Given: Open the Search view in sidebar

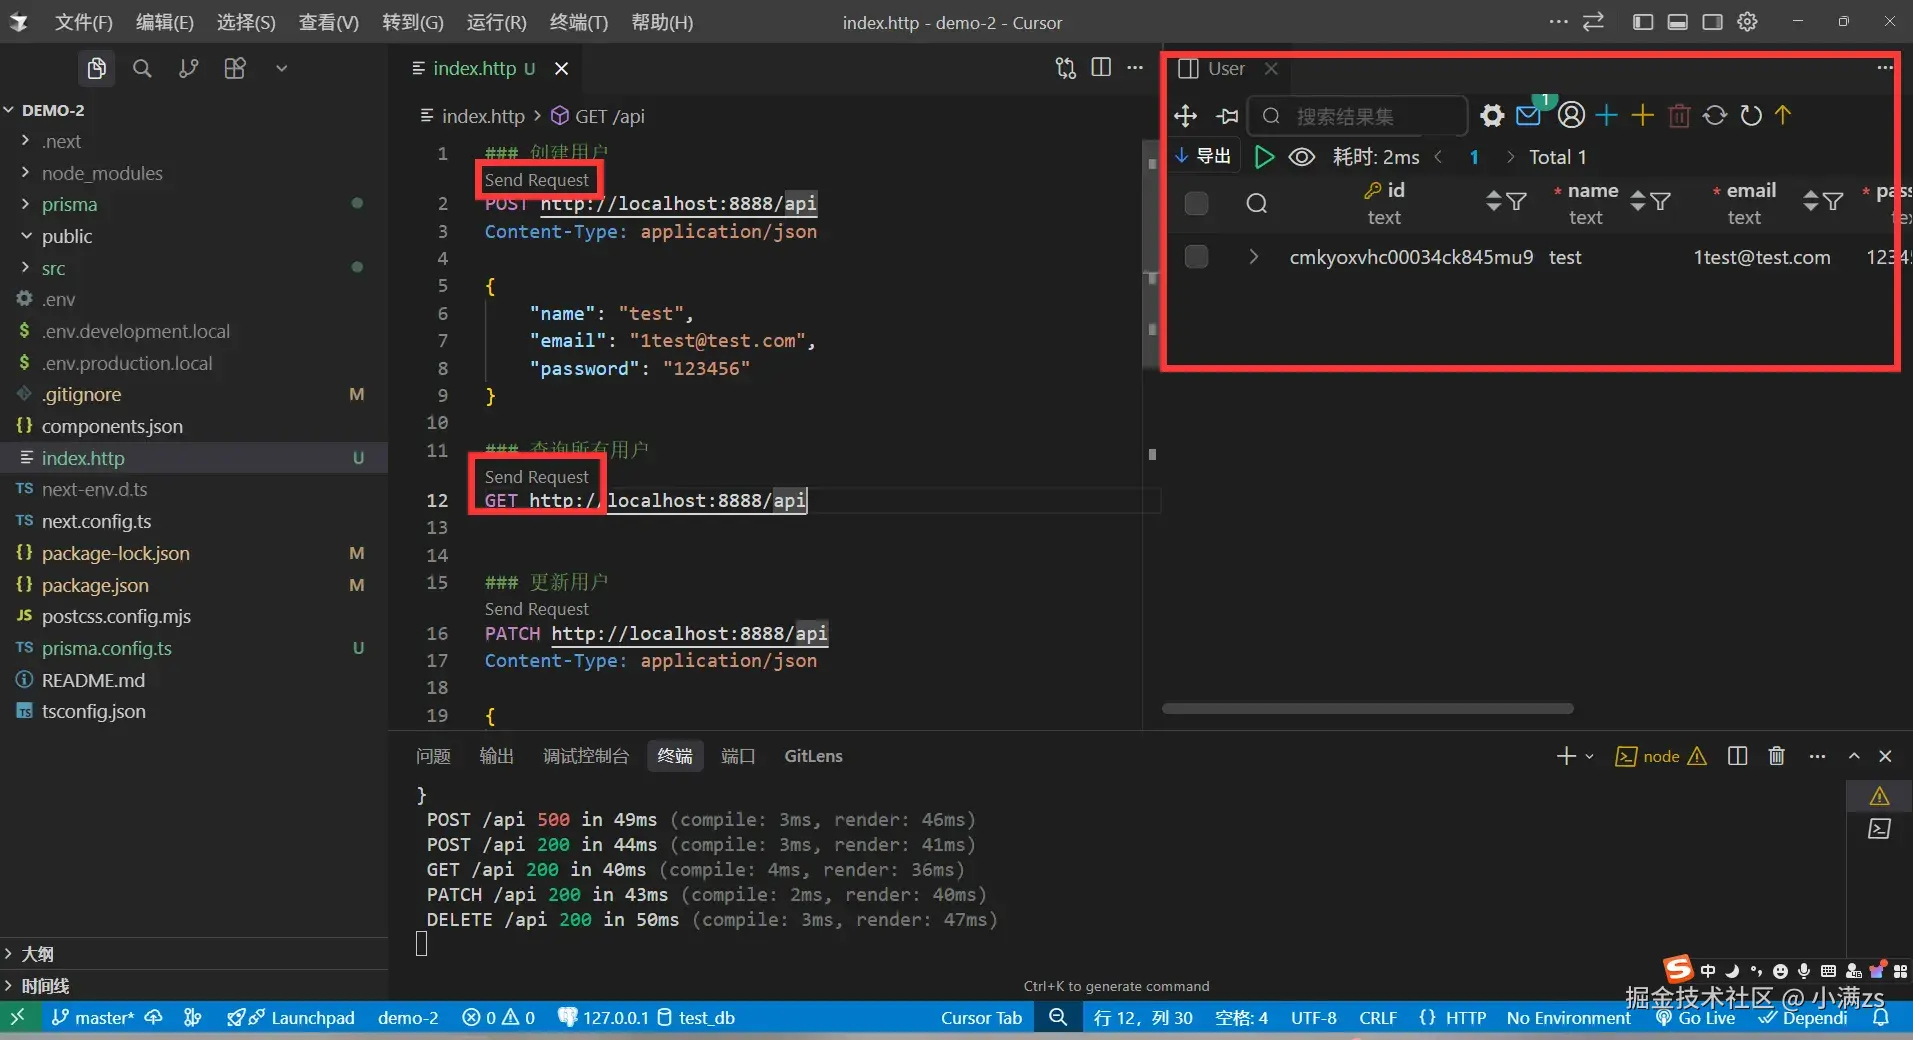Looking at the screenshot, I should 142,68.
